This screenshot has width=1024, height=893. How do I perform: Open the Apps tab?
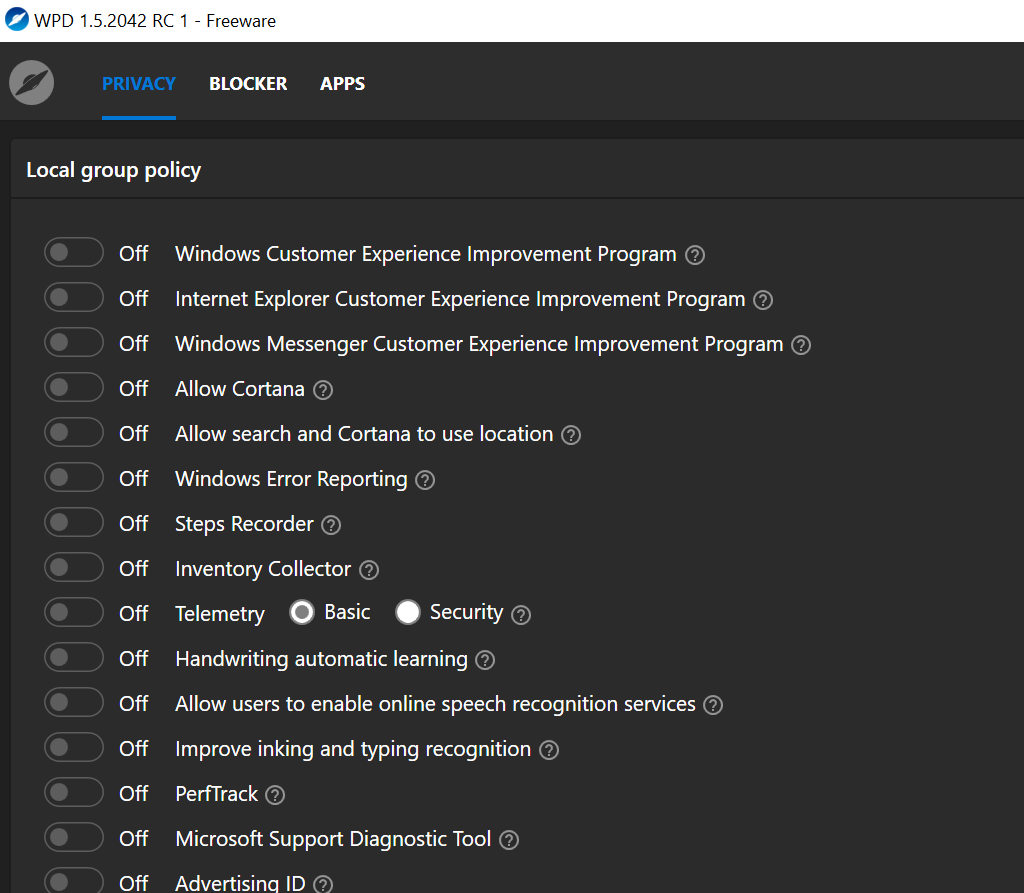coord(342,84)
